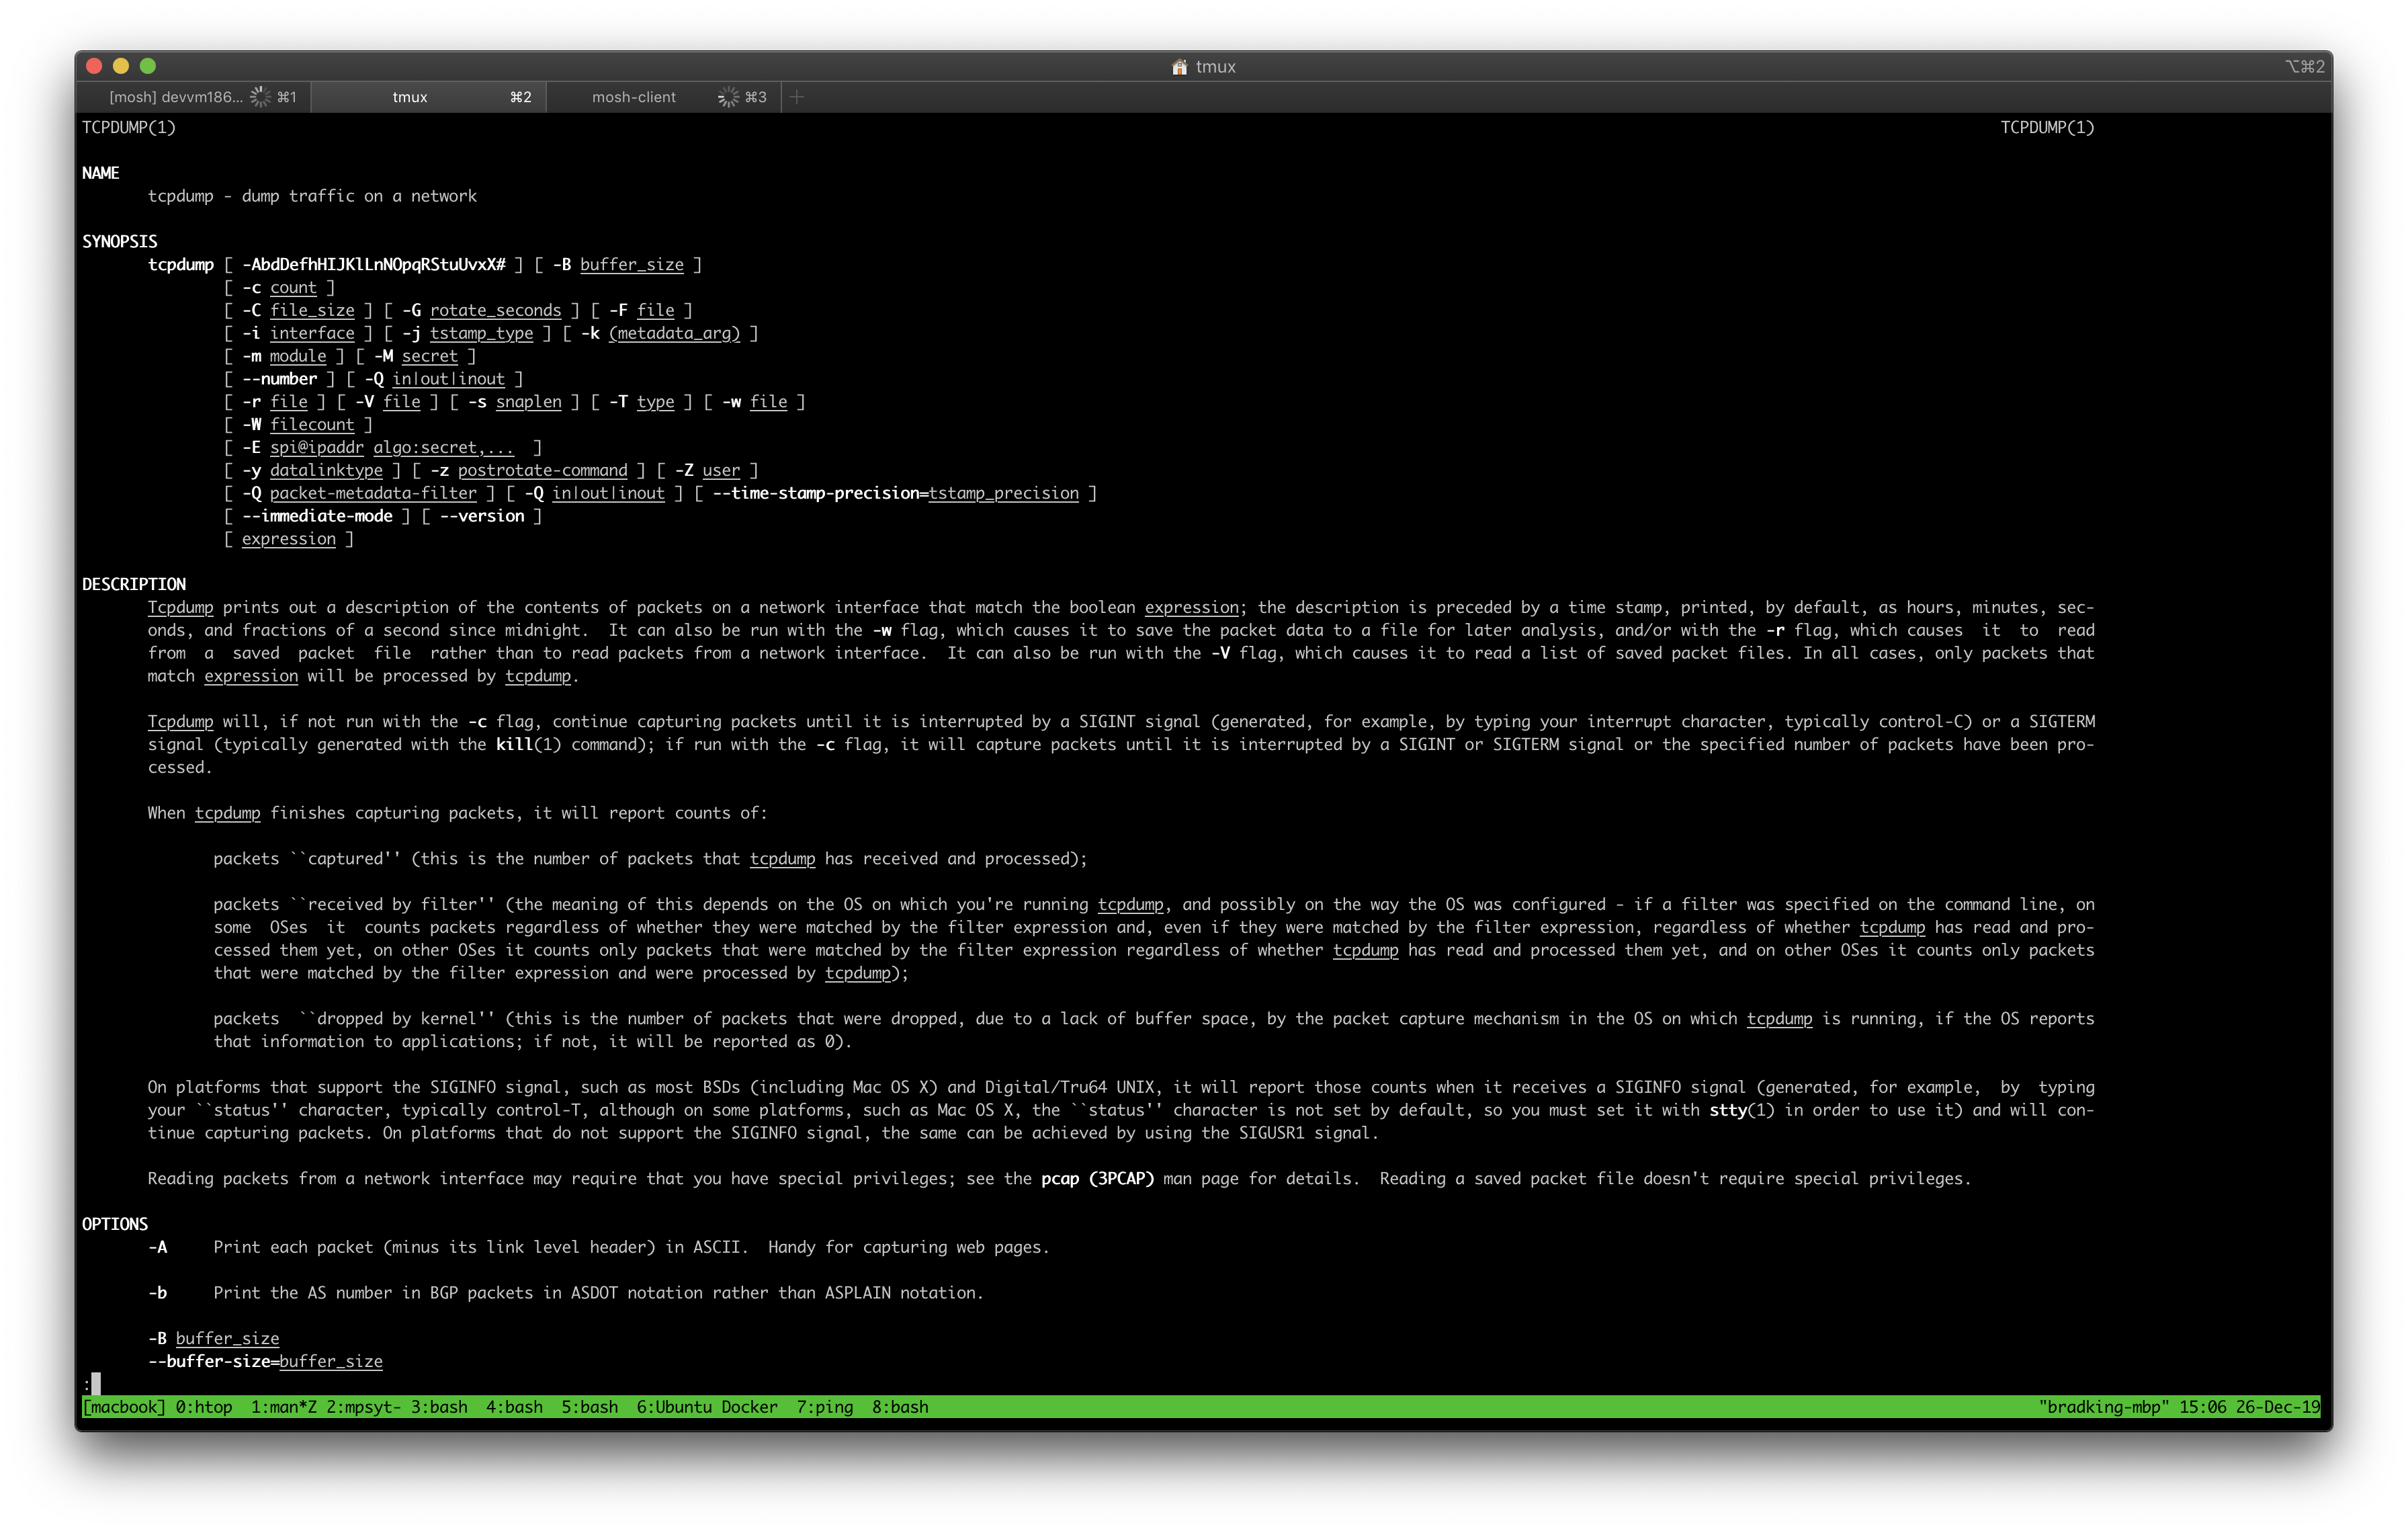This screenshot has width=2408, height=1531.
Task: Select tmux window 2:mpsyt-
Action: (x=364, y=1407)
